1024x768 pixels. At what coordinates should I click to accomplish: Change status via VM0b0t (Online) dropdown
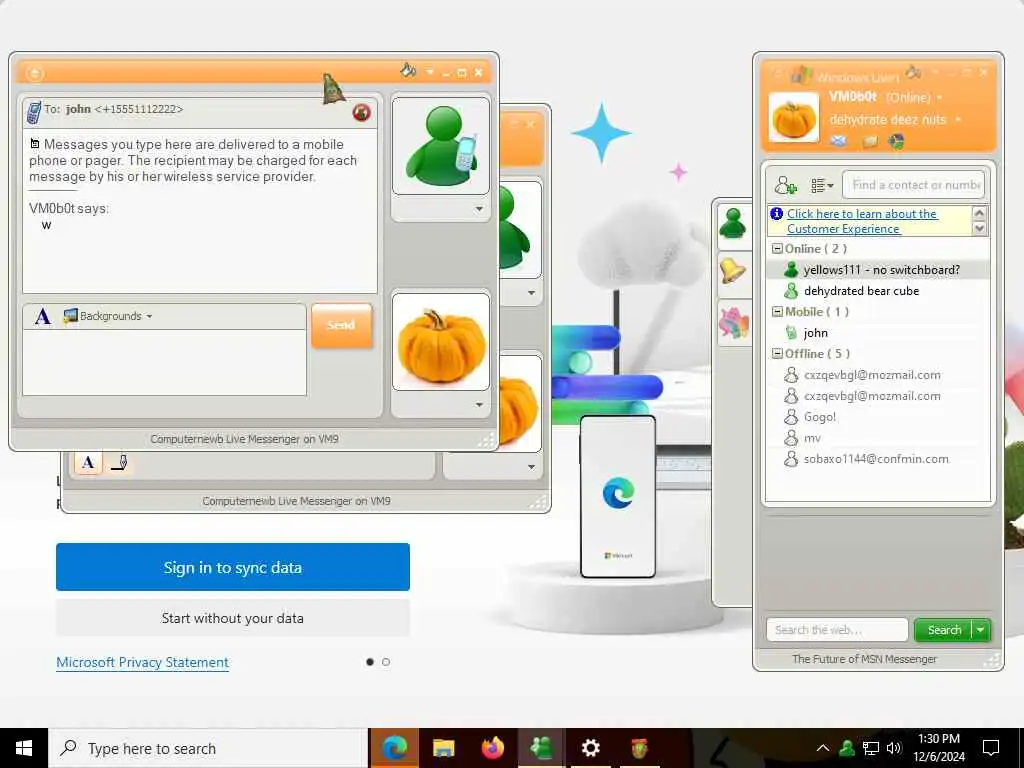(886, 97)
